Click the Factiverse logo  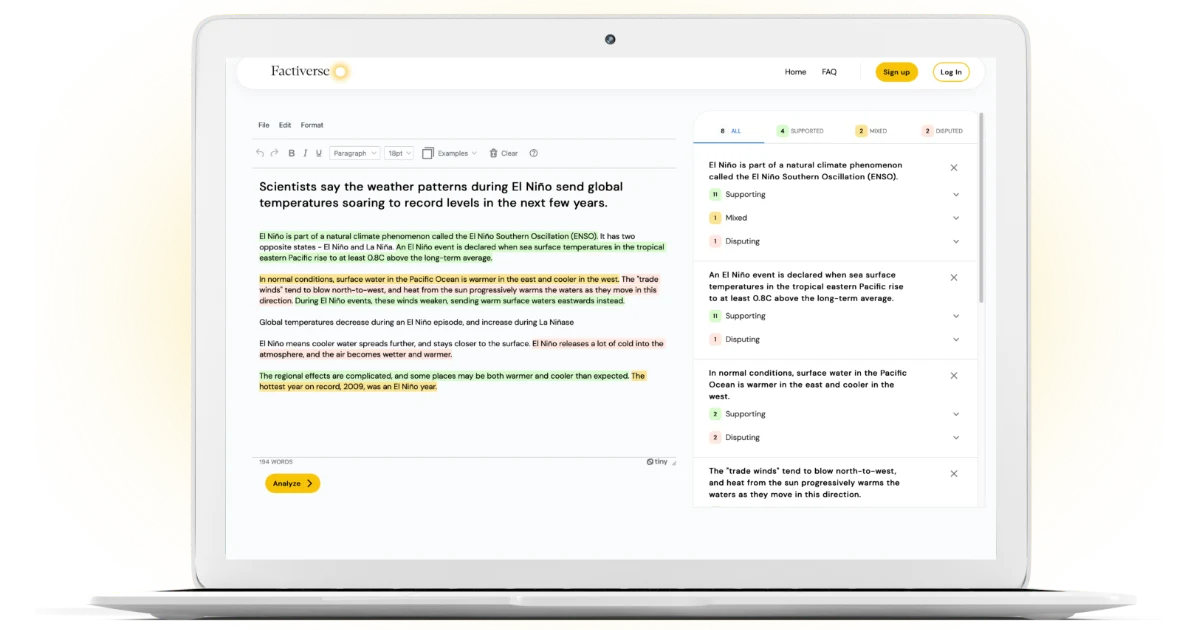pos(309,71)
